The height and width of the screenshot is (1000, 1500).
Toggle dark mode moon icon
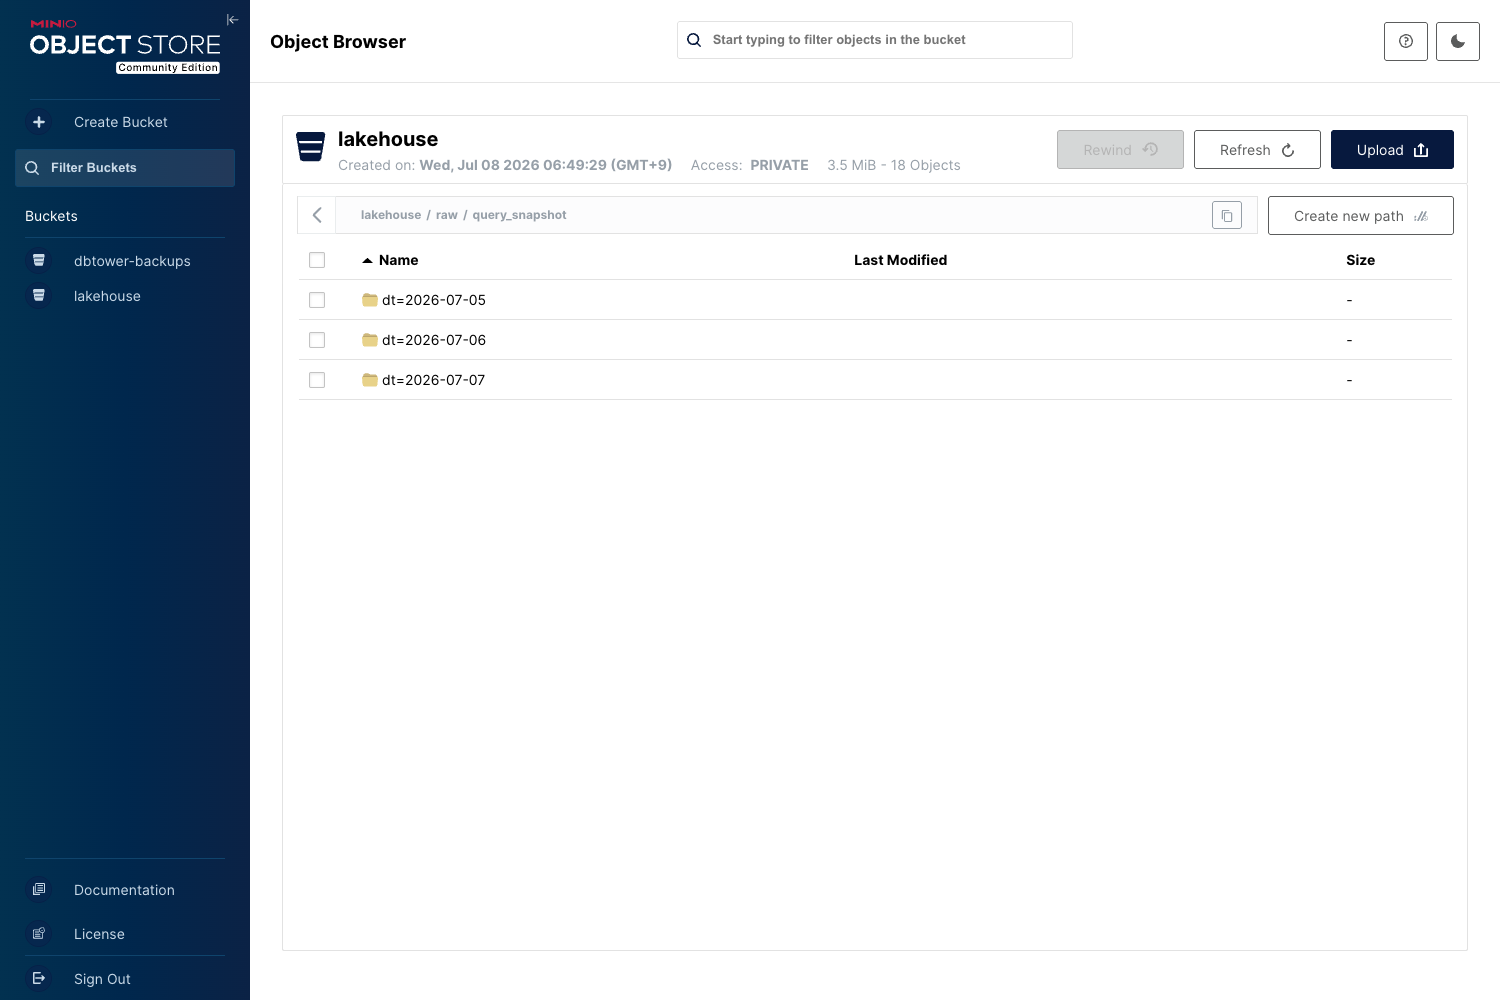pyautogui.click(x=1458, y=41)
